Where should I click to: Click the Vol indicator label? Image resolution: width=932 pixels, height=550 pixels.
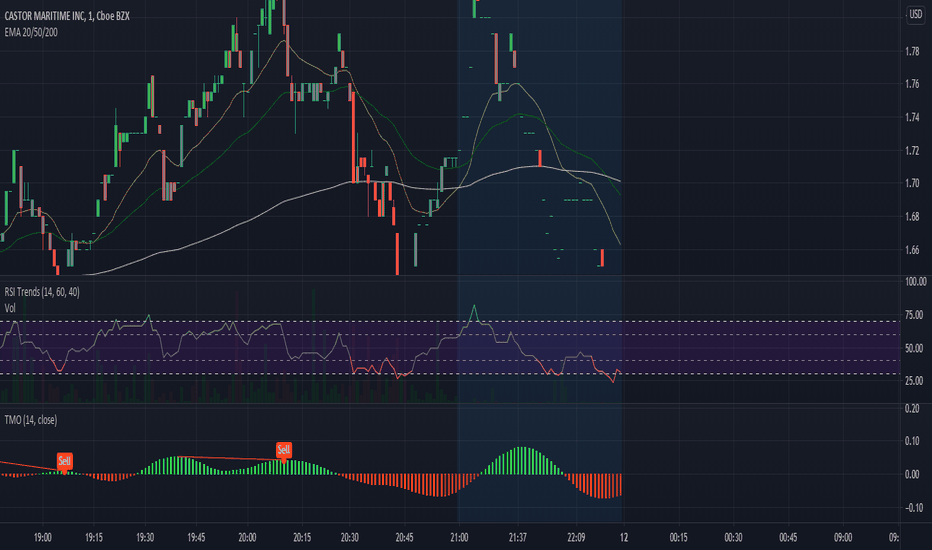tap(10, 308)
